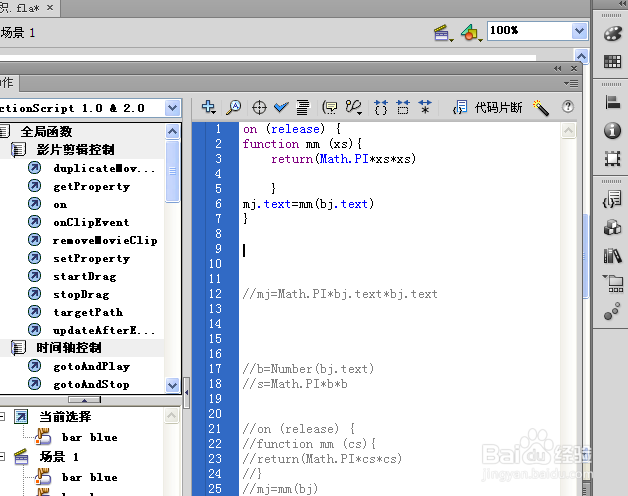Open the zoom 100% dropdown
This screenshot has width=628, height=496.
(579, 31)
